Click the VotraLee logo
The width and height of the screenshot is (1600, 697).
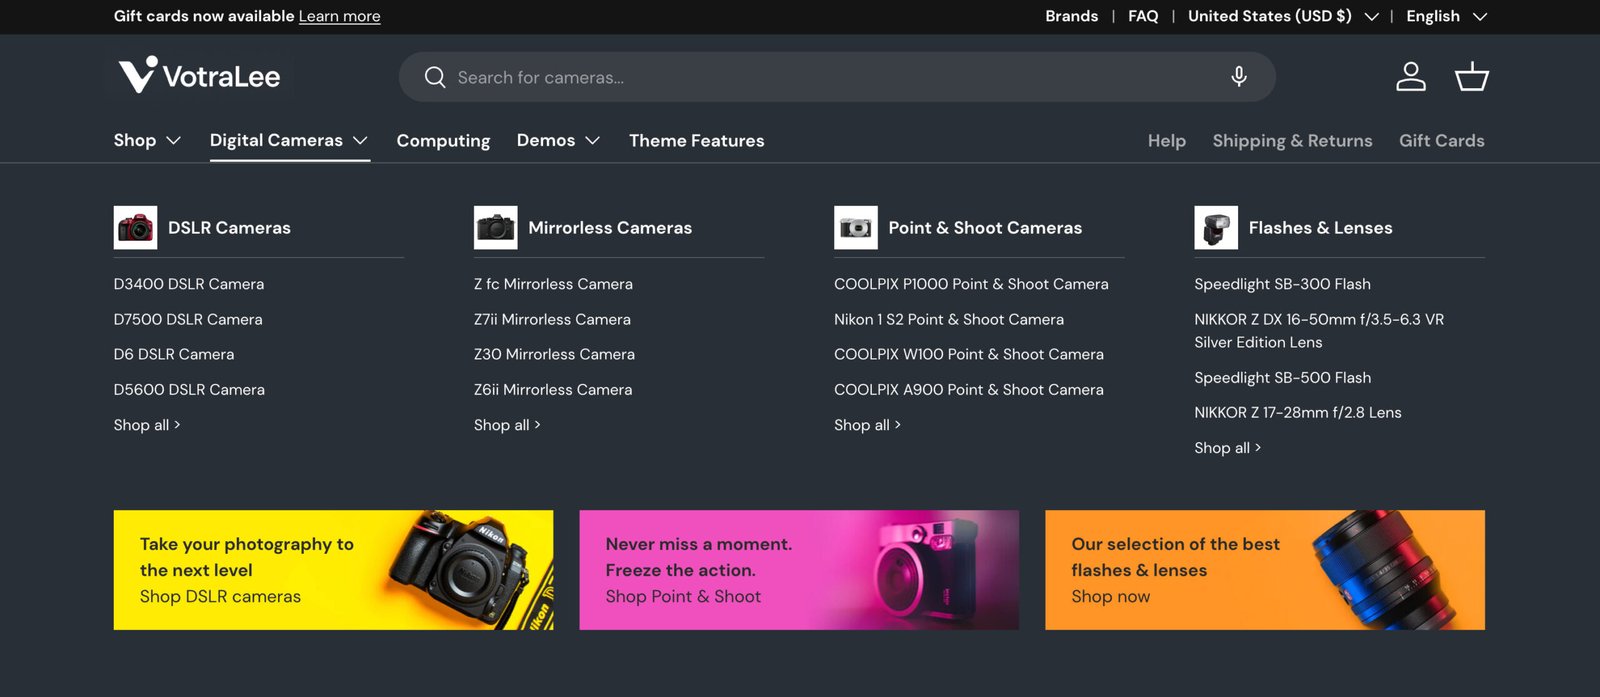[199, 76]
